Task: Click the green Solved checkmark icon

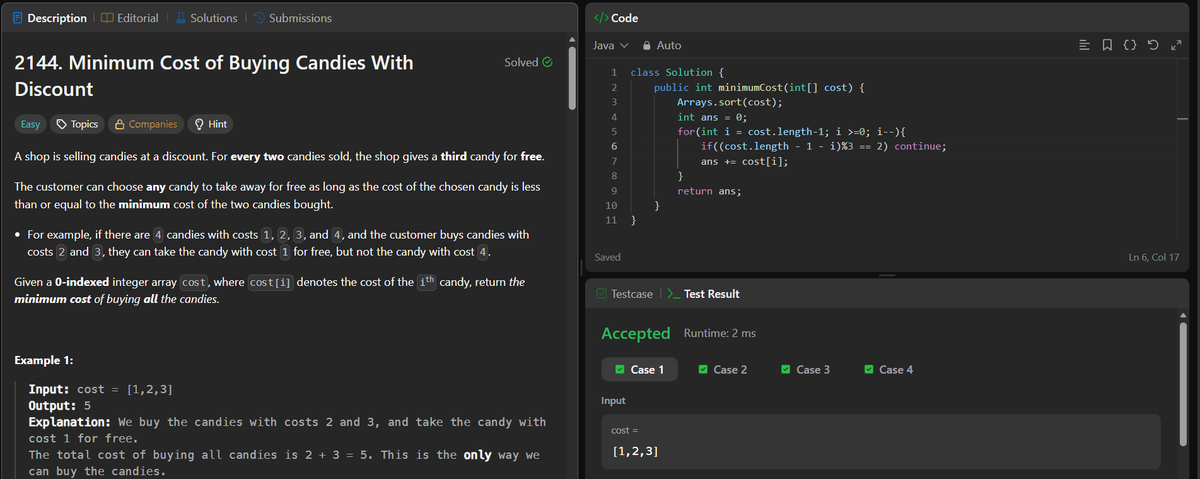Action: tap(546, 62)
